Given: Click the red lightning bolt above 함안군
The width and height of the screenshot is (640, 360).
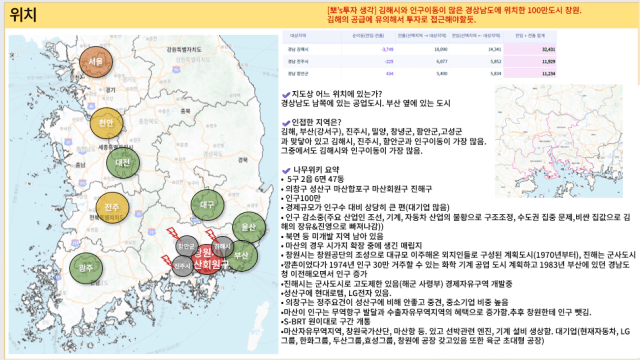Looking at the screenshot, I should pyautogui.click(x=173, y=234).
